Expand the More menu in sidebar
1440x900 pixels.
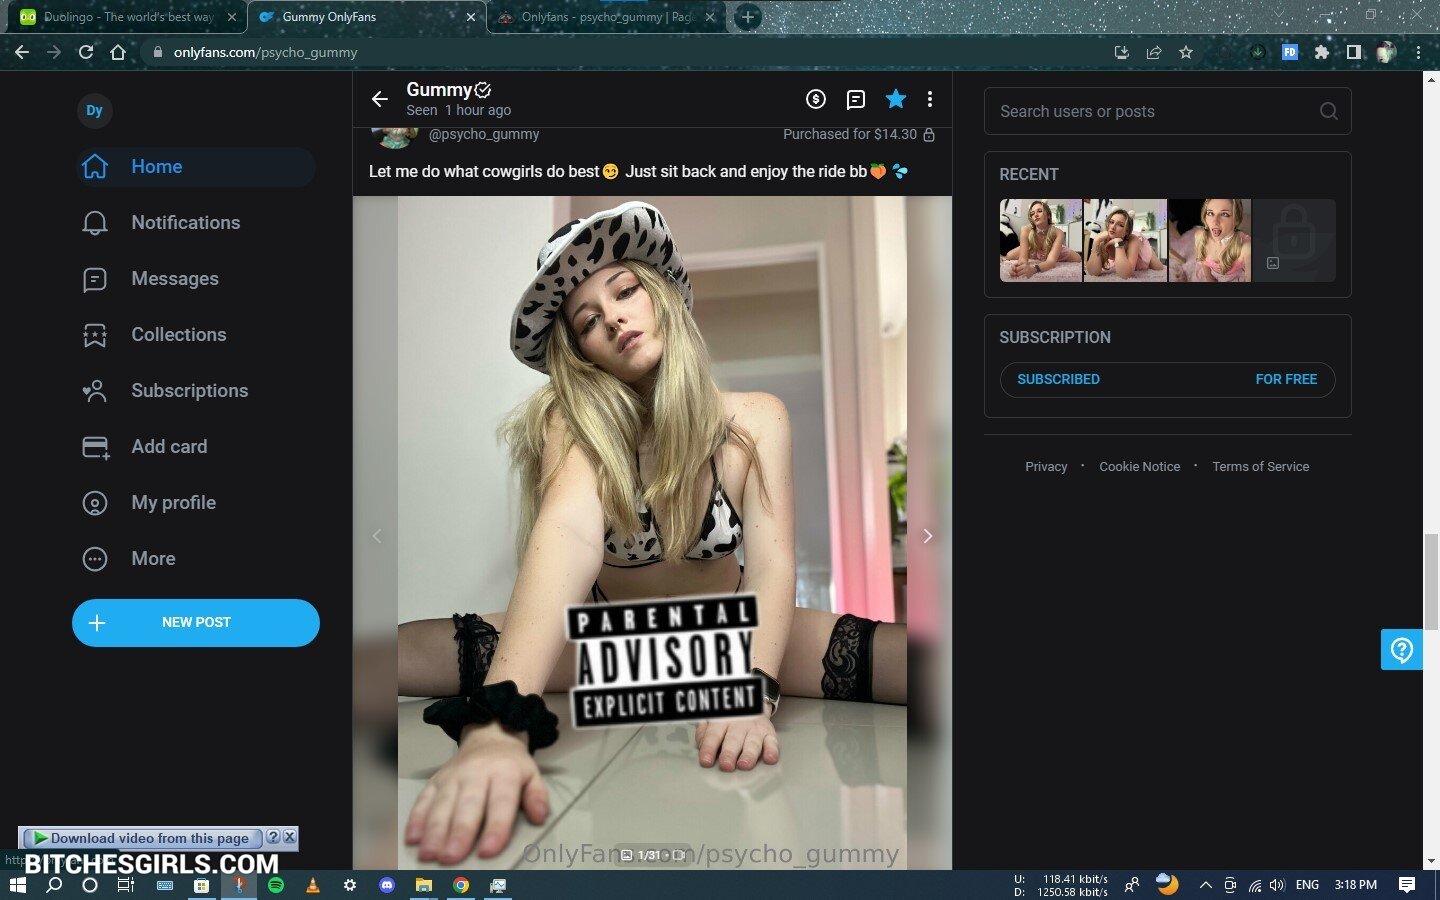(x=153, y=559)
